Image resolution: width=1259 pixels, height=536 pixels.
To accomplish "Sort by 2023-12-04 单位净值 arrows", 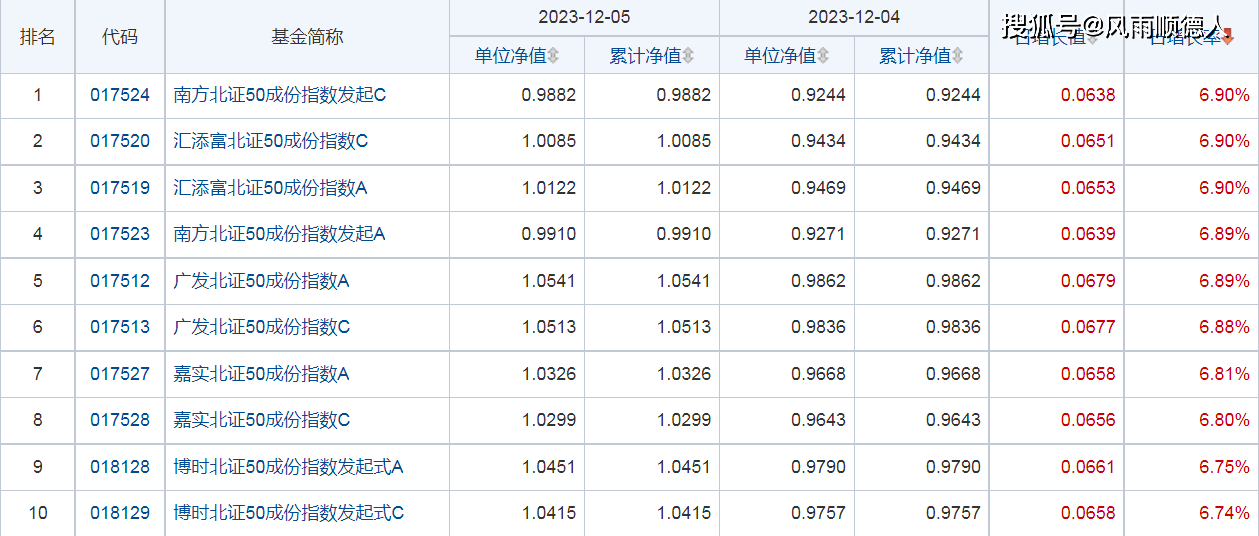I will click(x=823, y=56).
